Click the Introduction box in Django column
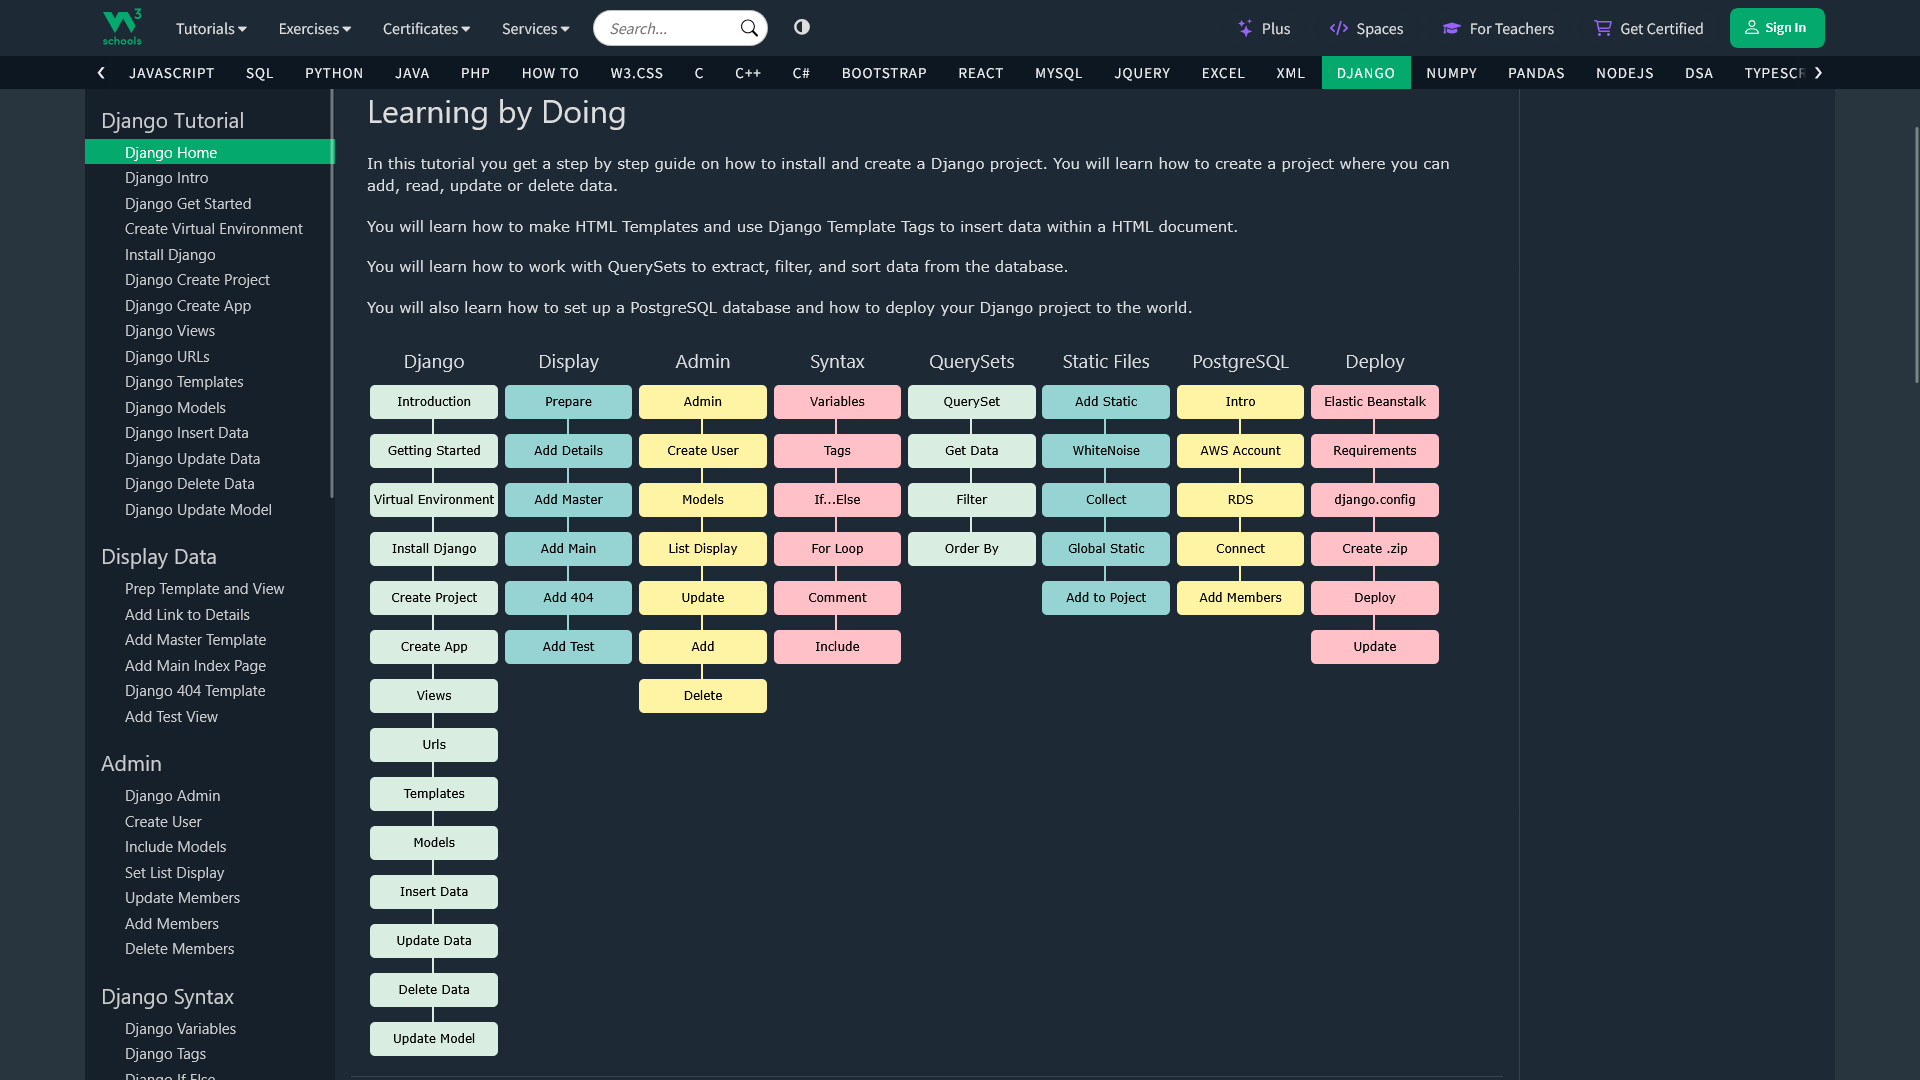 (x=434, y=402)
